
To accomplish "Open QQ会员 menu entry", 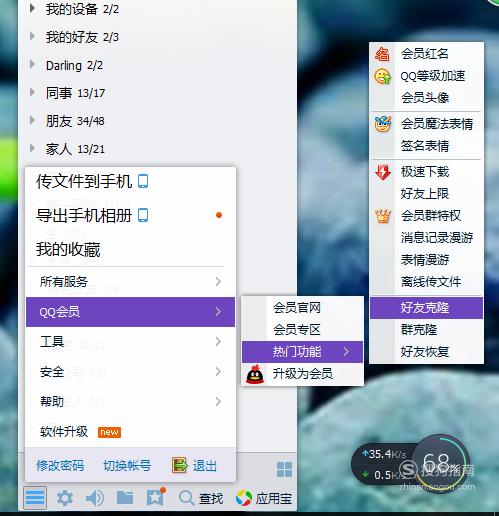I will coord(130,312).
